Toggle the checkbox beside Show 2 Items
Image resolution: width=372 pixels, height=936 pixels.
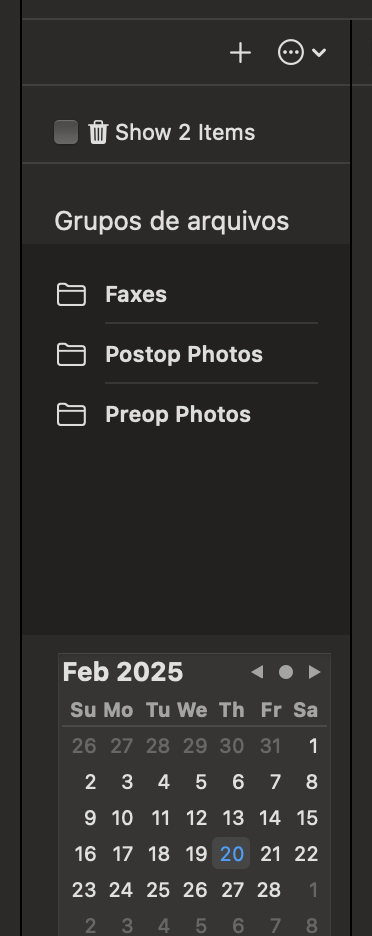click(66, 132)
